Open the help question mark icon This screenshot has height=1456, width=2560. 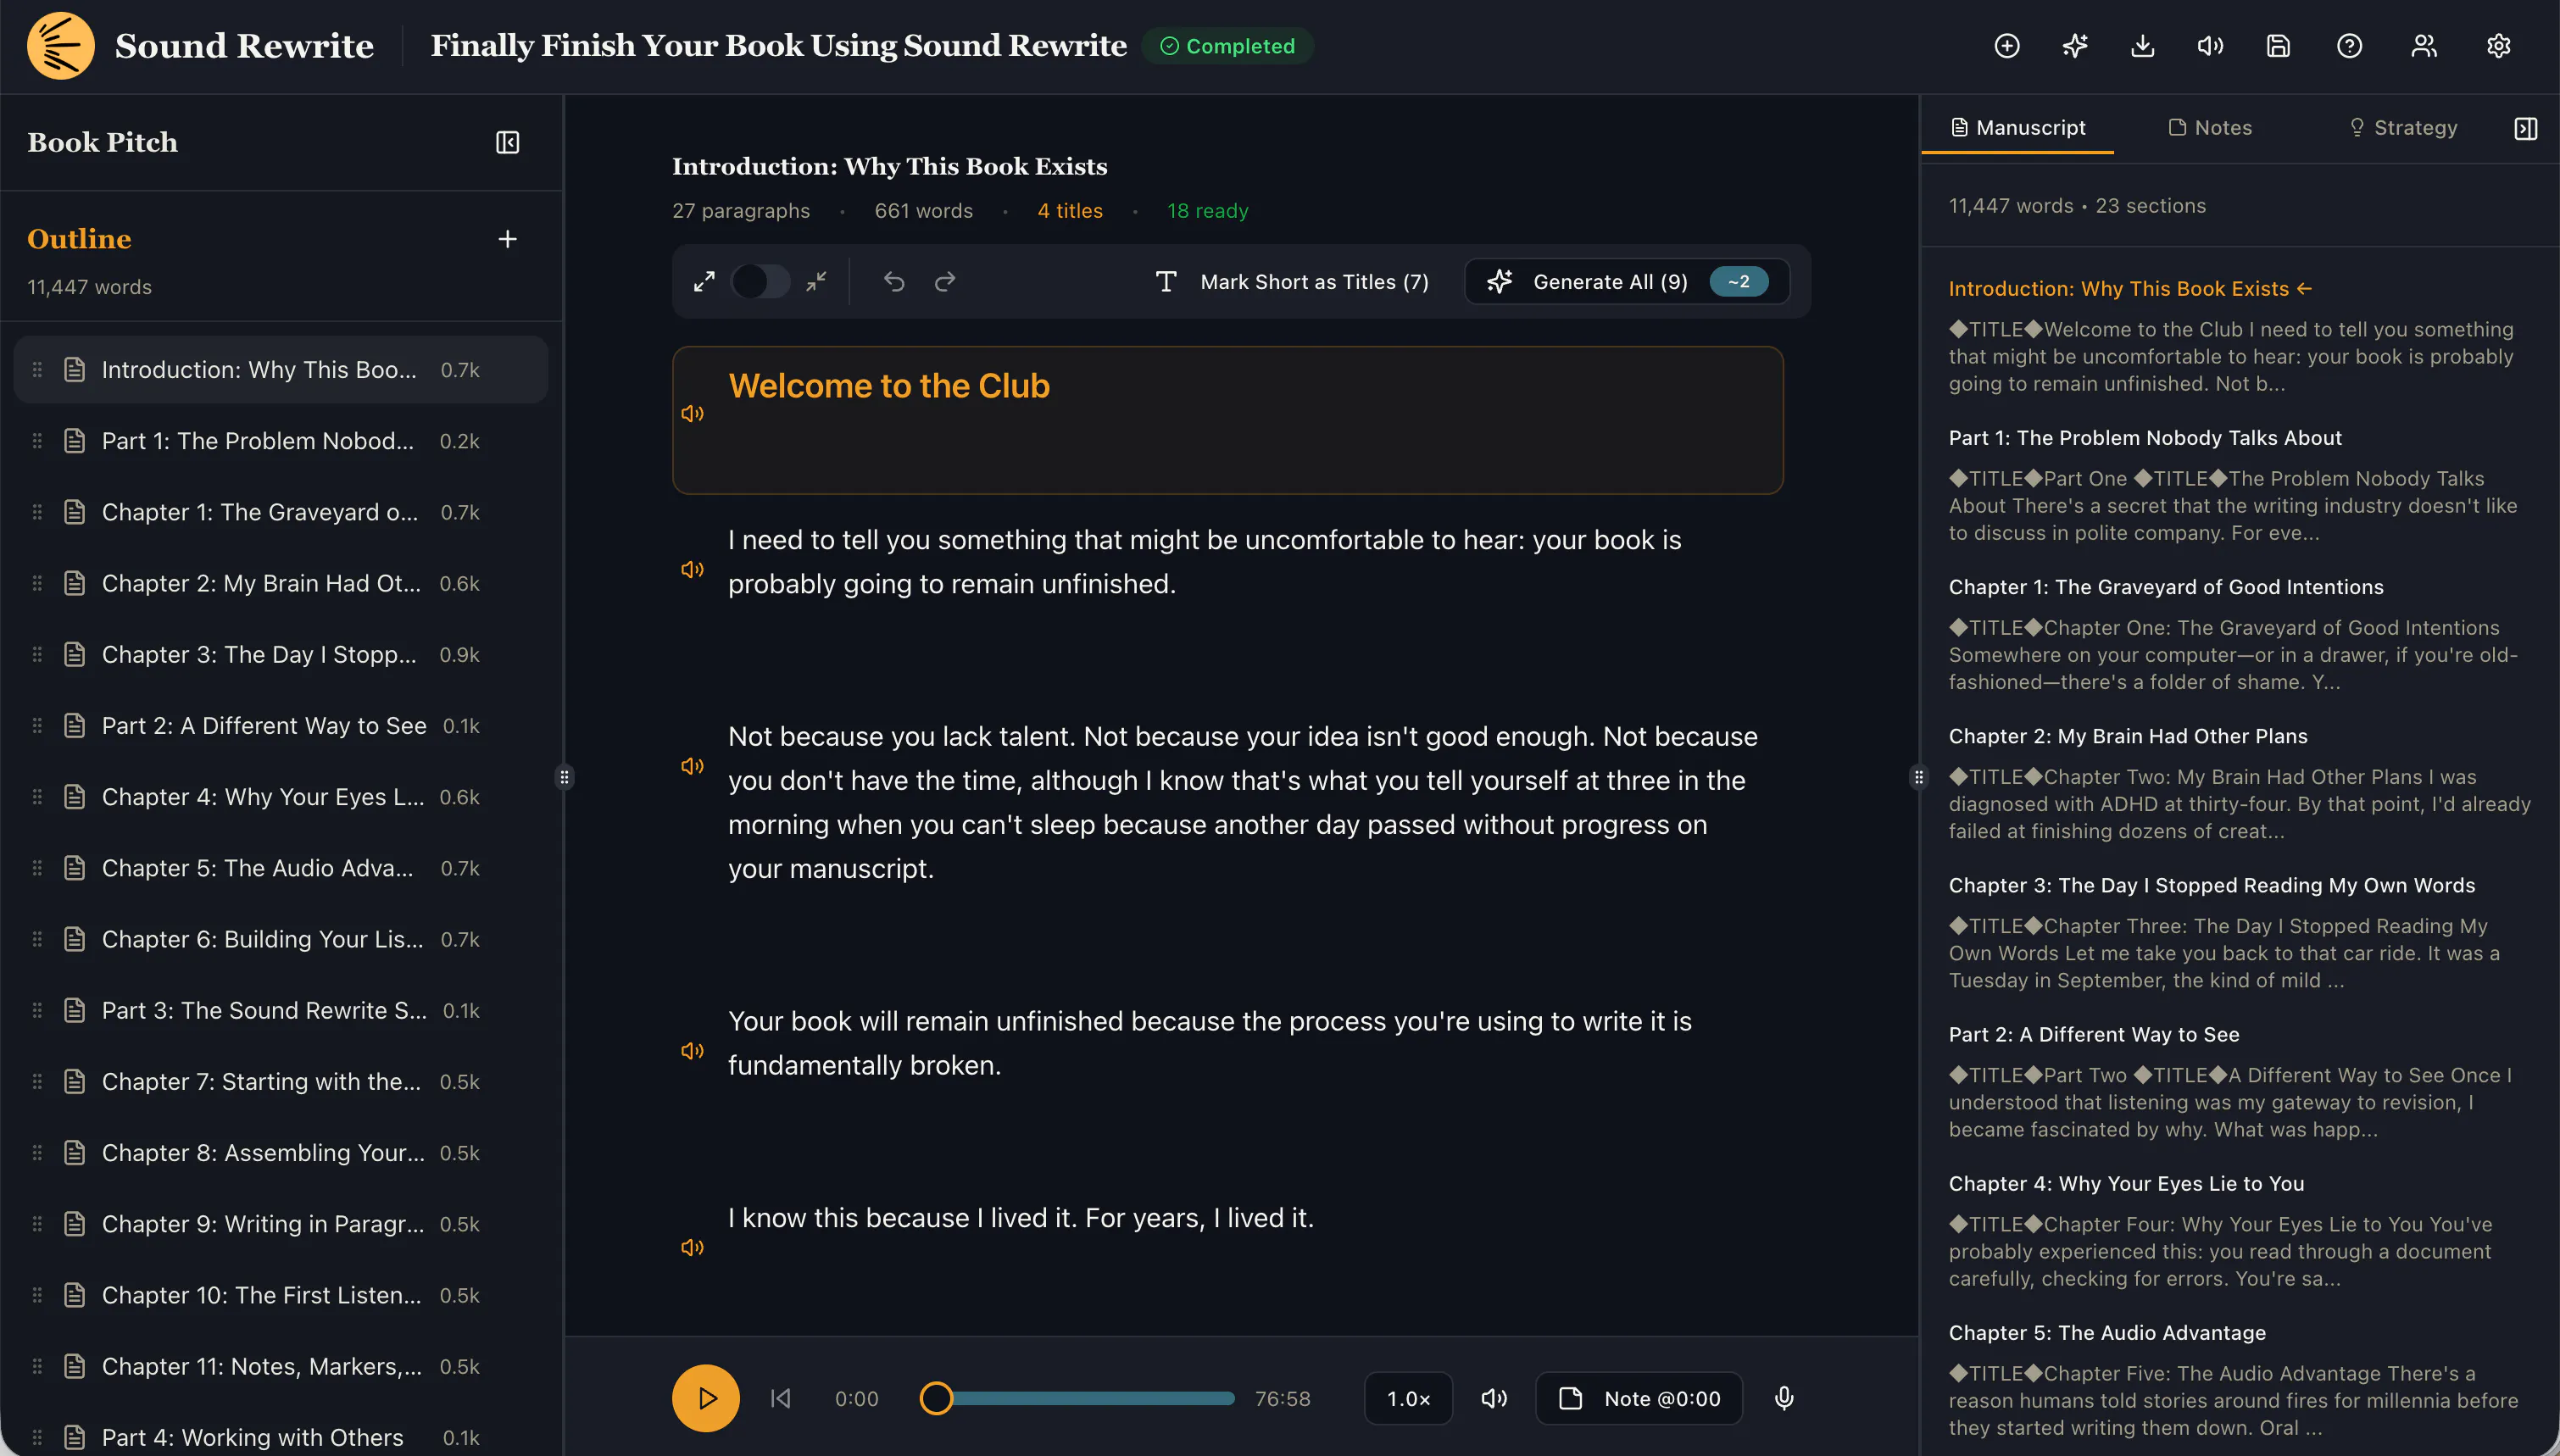coord(2349,46)
